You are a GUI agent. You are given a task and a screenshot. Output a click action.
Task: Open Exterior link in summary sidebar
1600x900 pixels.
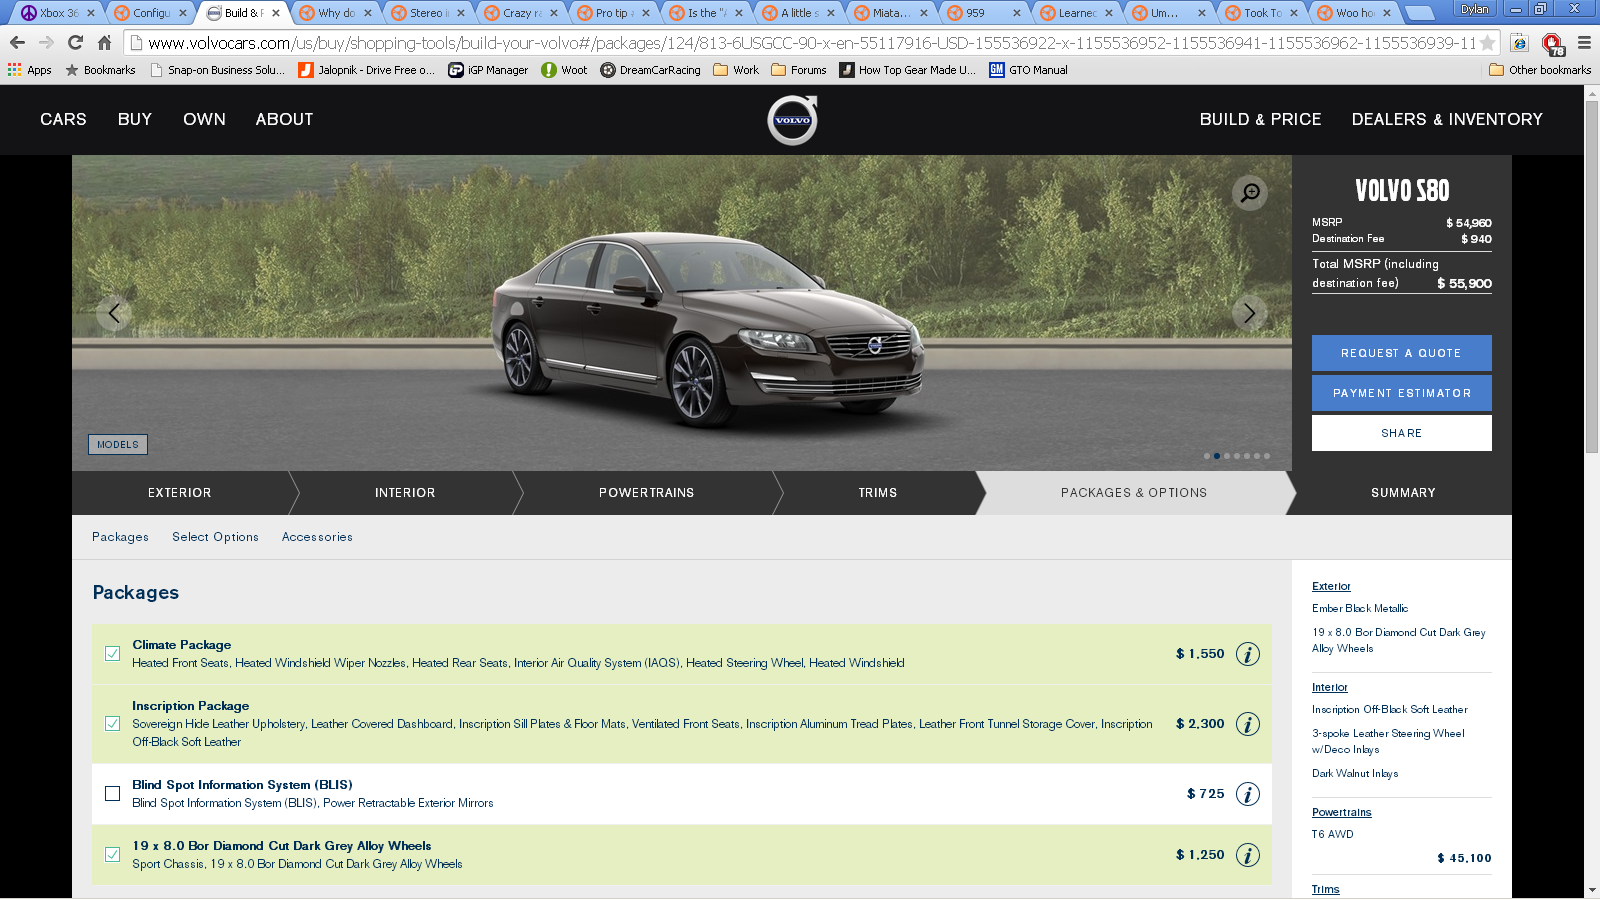[x=1331, y=586]
